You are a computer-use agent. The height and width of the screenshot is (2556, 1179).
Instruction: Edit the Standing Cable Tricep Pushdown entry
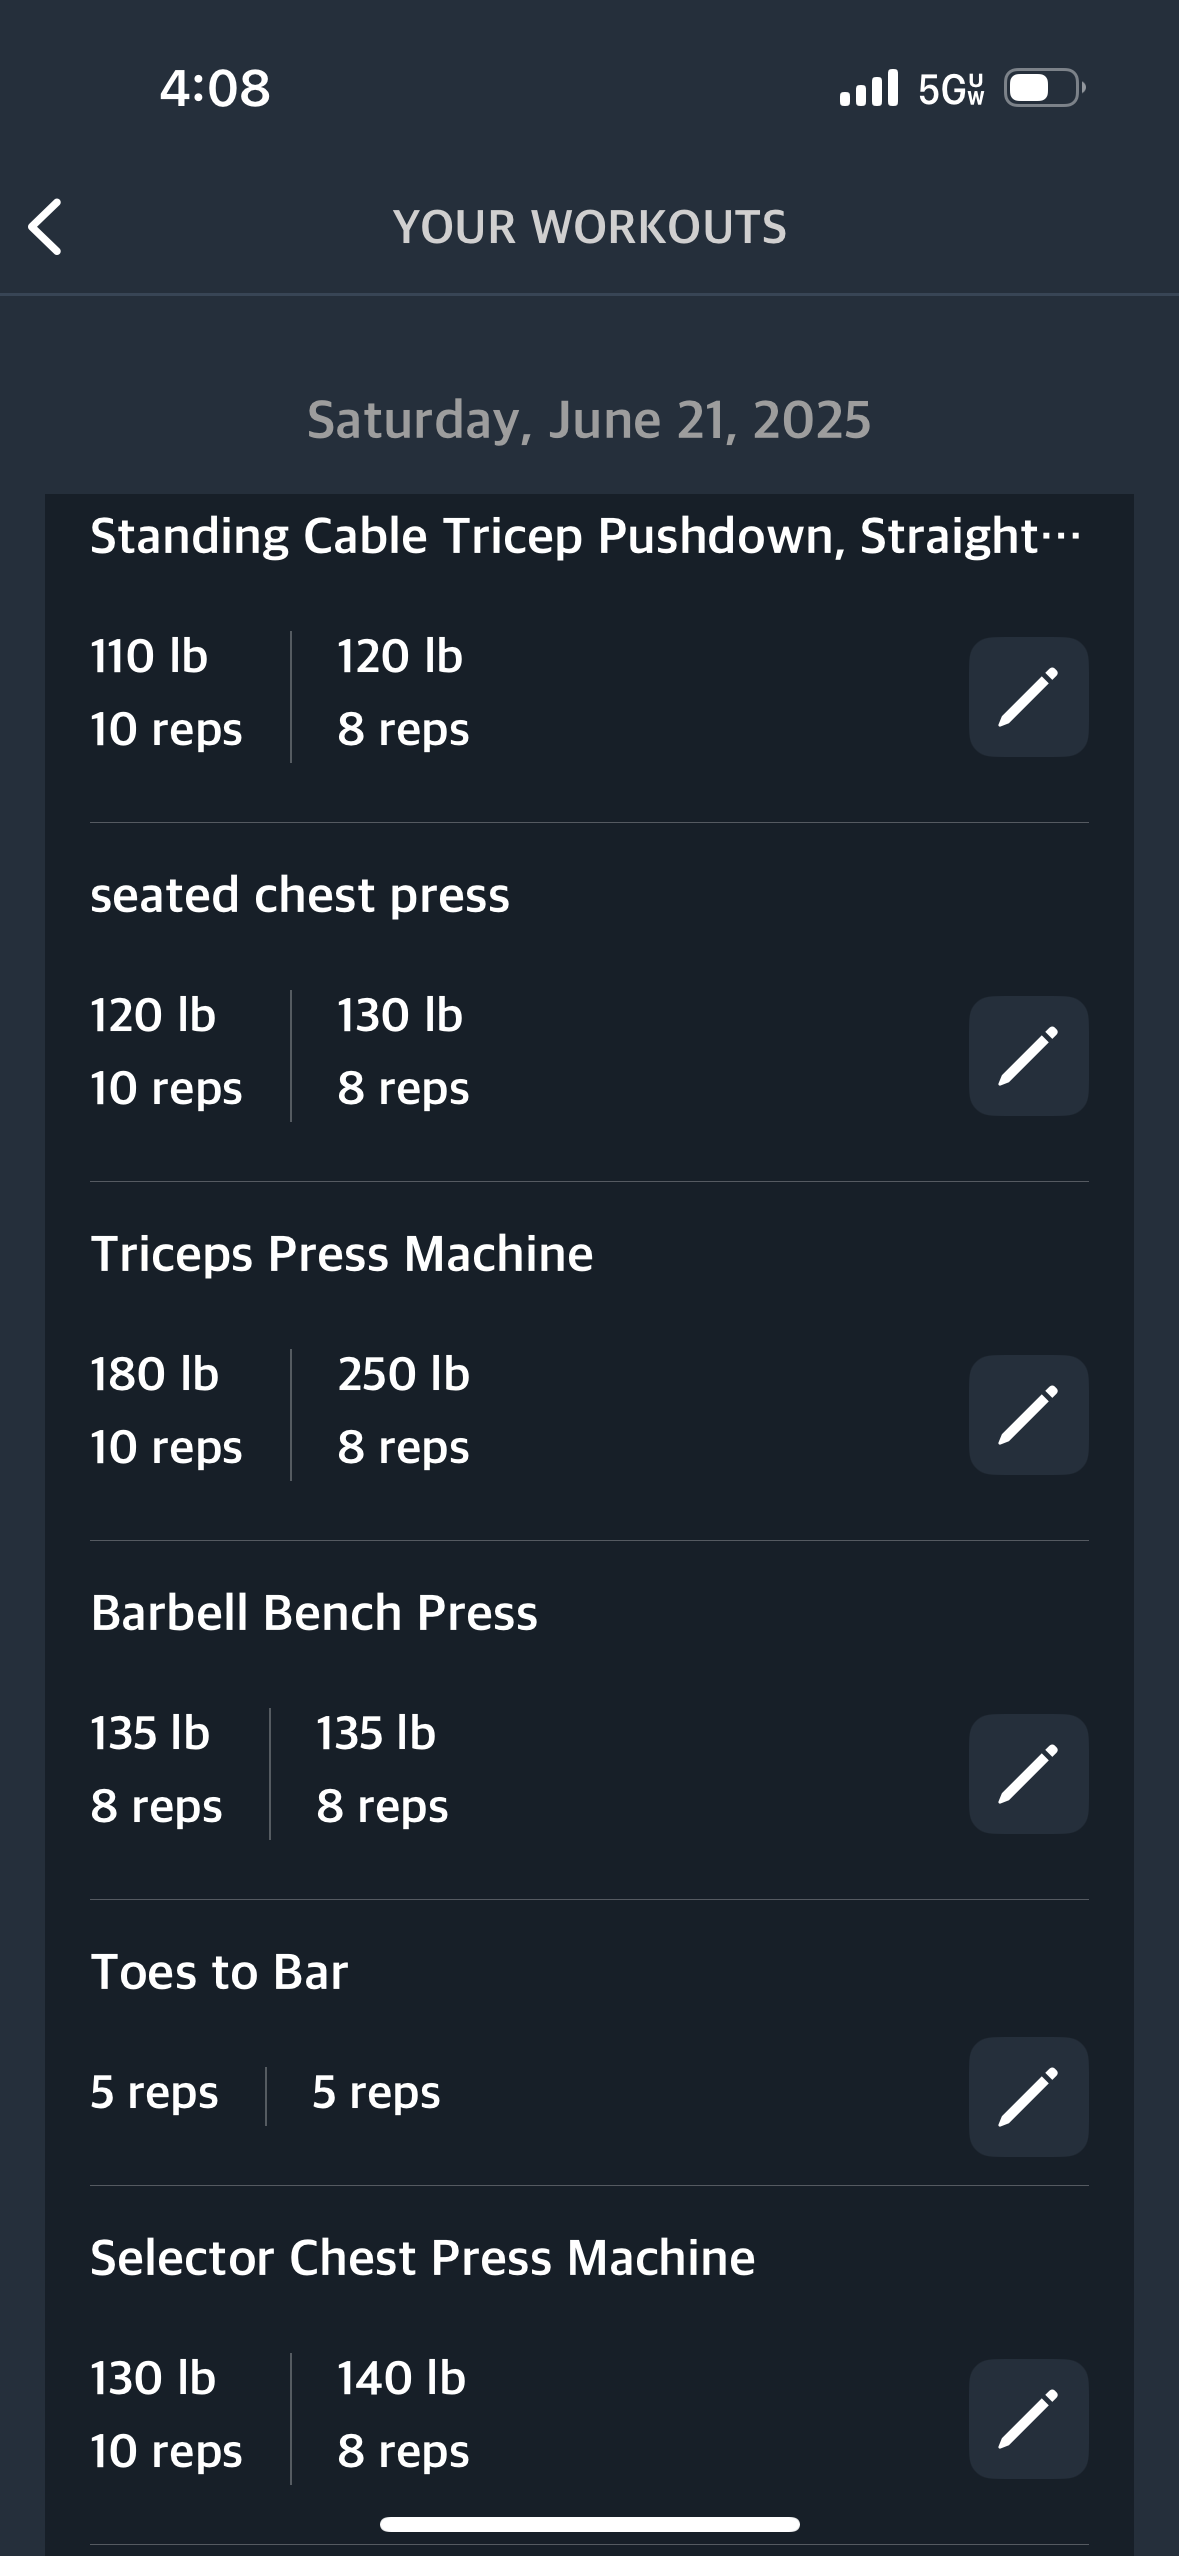1028,697
